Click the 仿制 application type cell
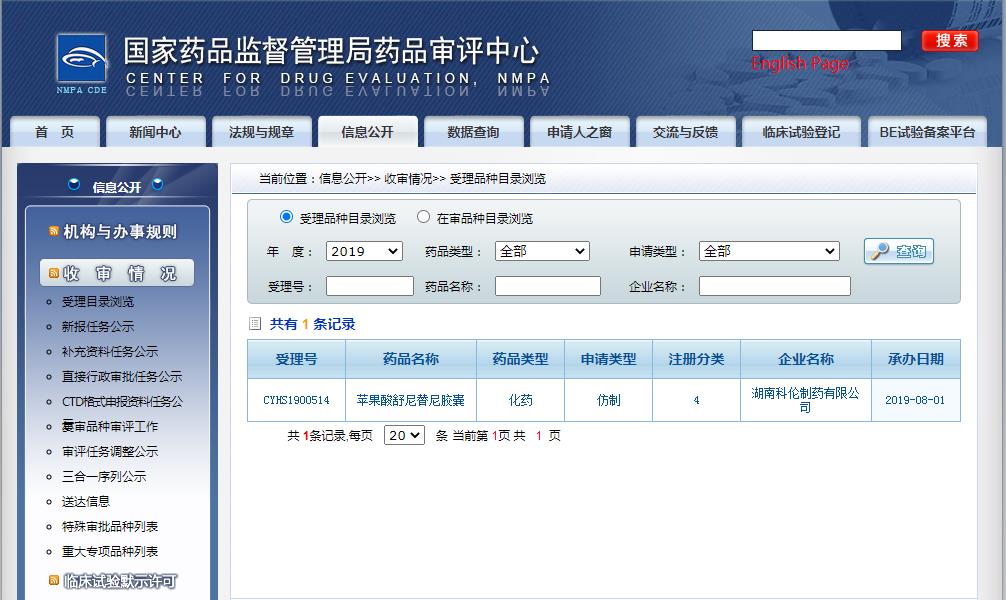The width and height of the screenshot is (1006, 600). tap(608, 400)
